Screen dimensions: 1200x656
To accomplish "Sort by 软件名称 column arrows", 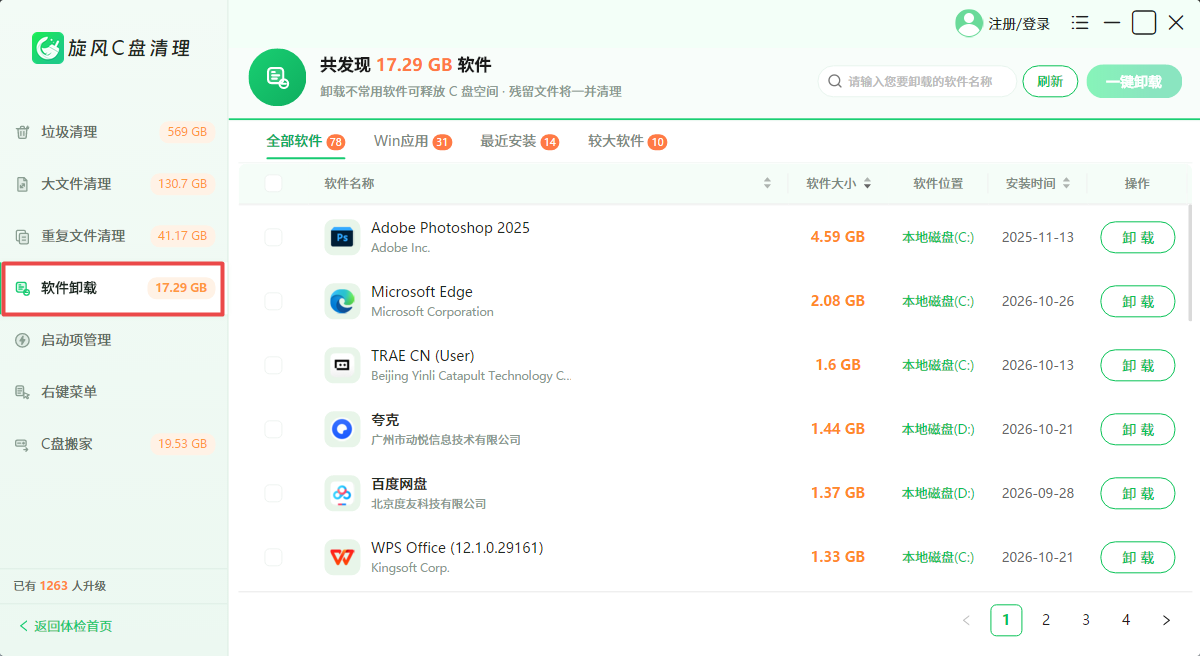I will (767, 183).
